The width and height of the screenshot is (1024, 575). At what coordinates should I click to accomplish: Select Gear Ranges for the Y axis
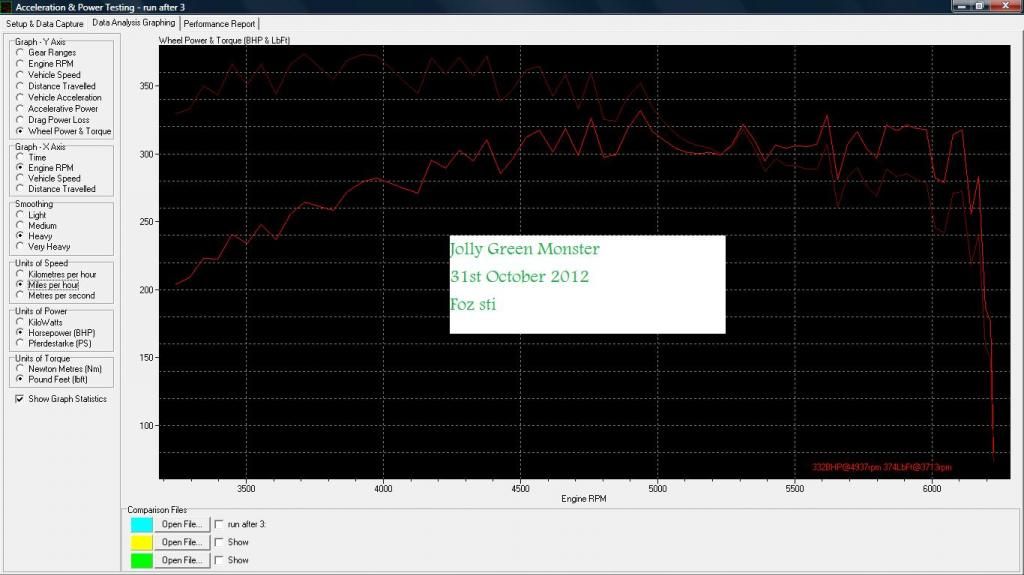(21, 53)
